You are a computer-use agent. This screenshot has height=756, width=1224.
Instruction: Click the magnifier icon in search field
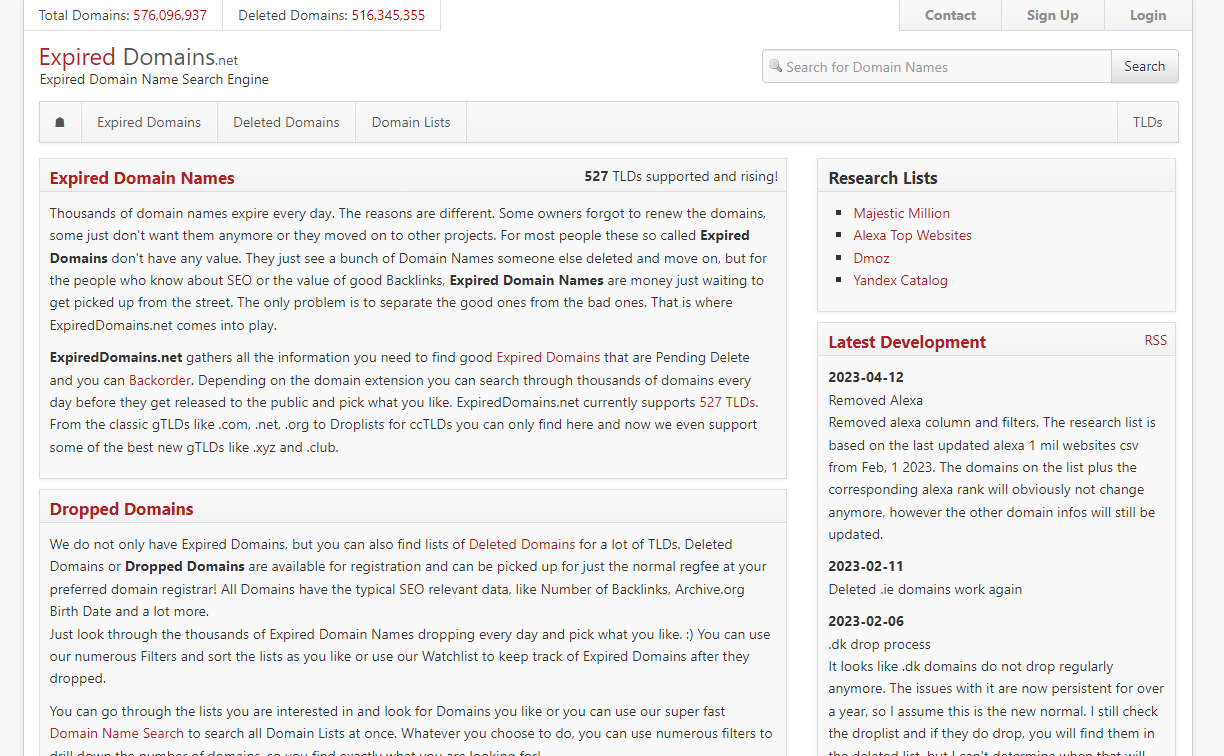(x=775, y=66)
